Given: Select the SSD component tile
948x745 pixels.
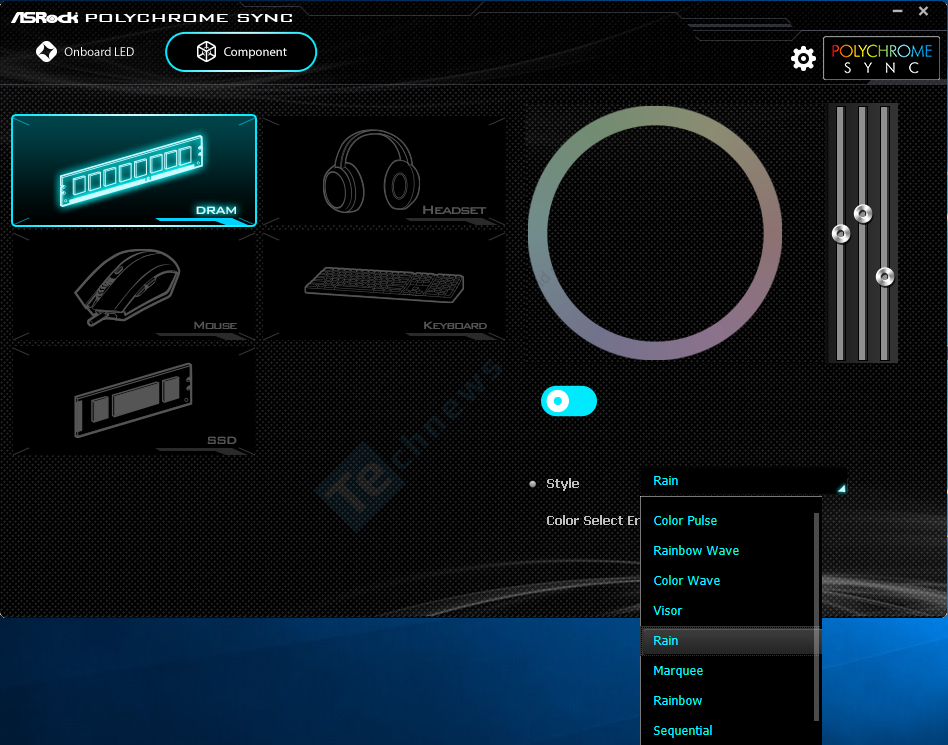Looking at the screenshot, I should coord(134,400).
